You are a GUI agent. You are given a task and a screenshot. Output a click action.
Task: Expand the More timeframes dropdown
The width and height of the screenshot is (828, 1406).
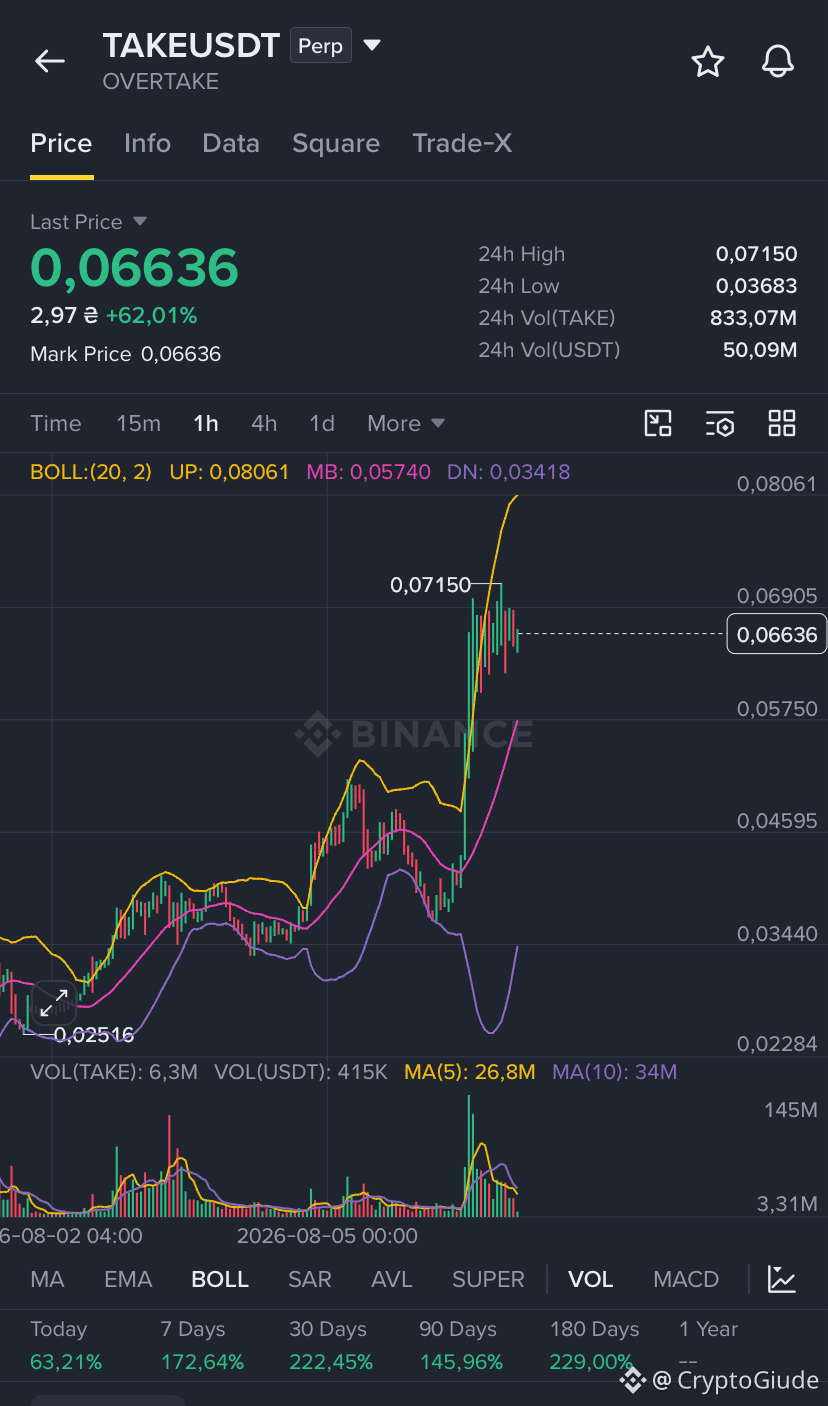tap(406, 423)
